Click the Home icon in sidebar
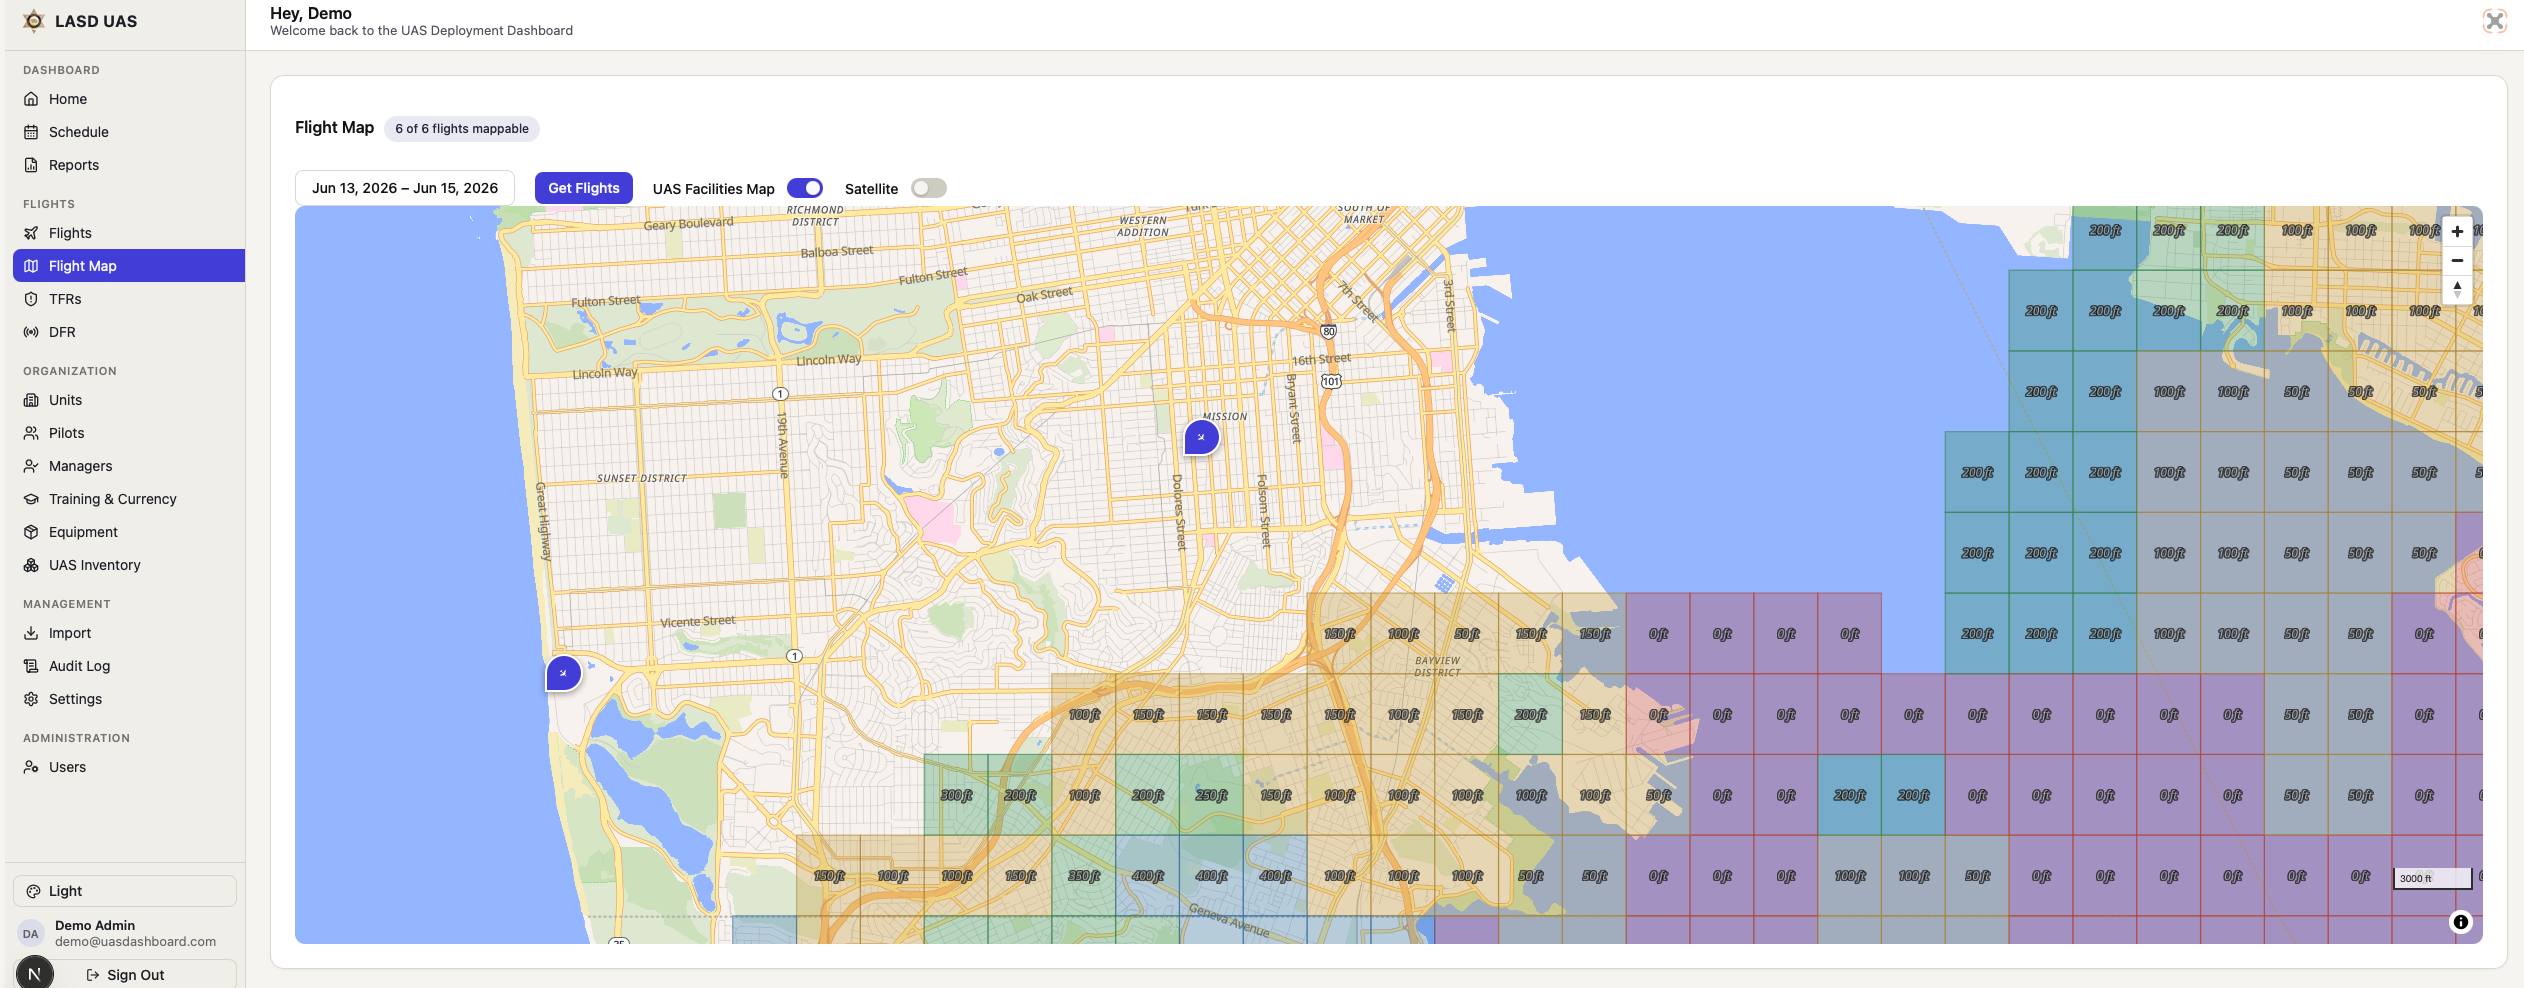2524x988 pixels. (31, 99)
